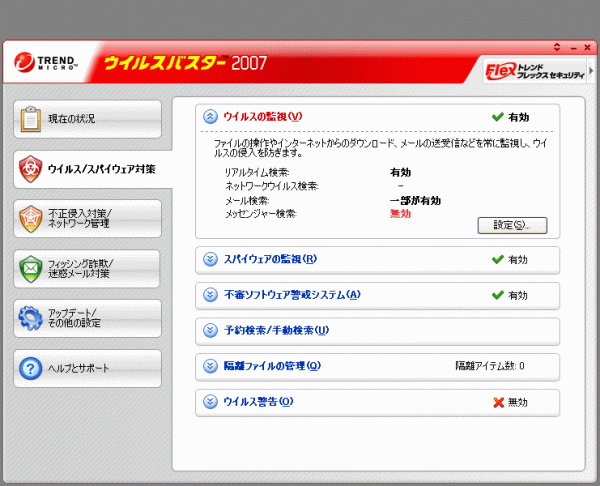Image resolution: width=600 pixels, height=486 pixels.
Task: Open the ヘルプとサポート tab
Action: (88, 369)
